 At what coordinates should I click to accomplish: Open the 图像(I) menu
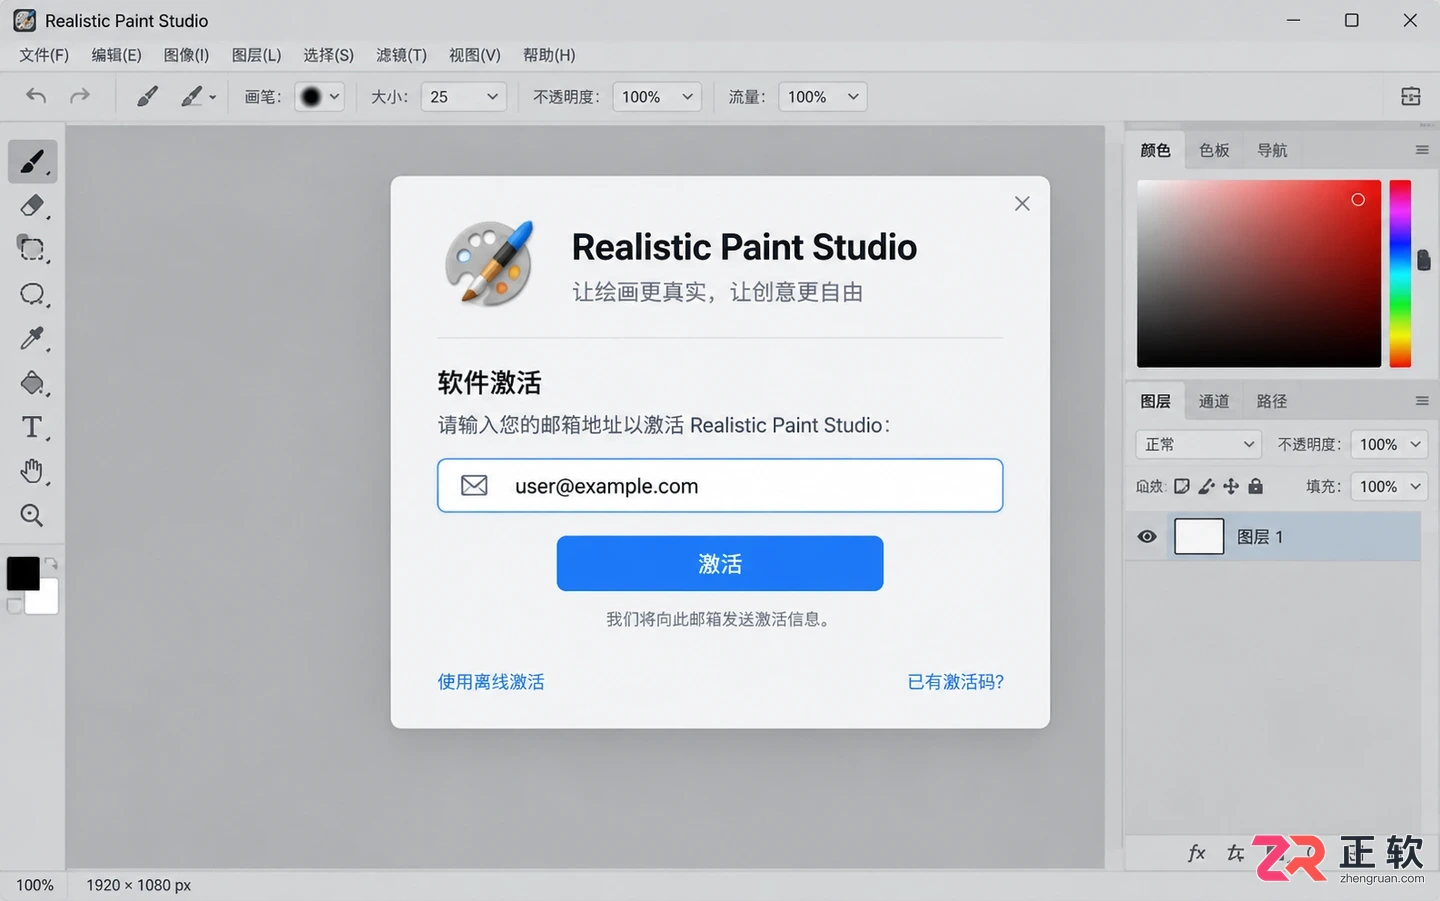pyautogui.click(x=186, y=55)
